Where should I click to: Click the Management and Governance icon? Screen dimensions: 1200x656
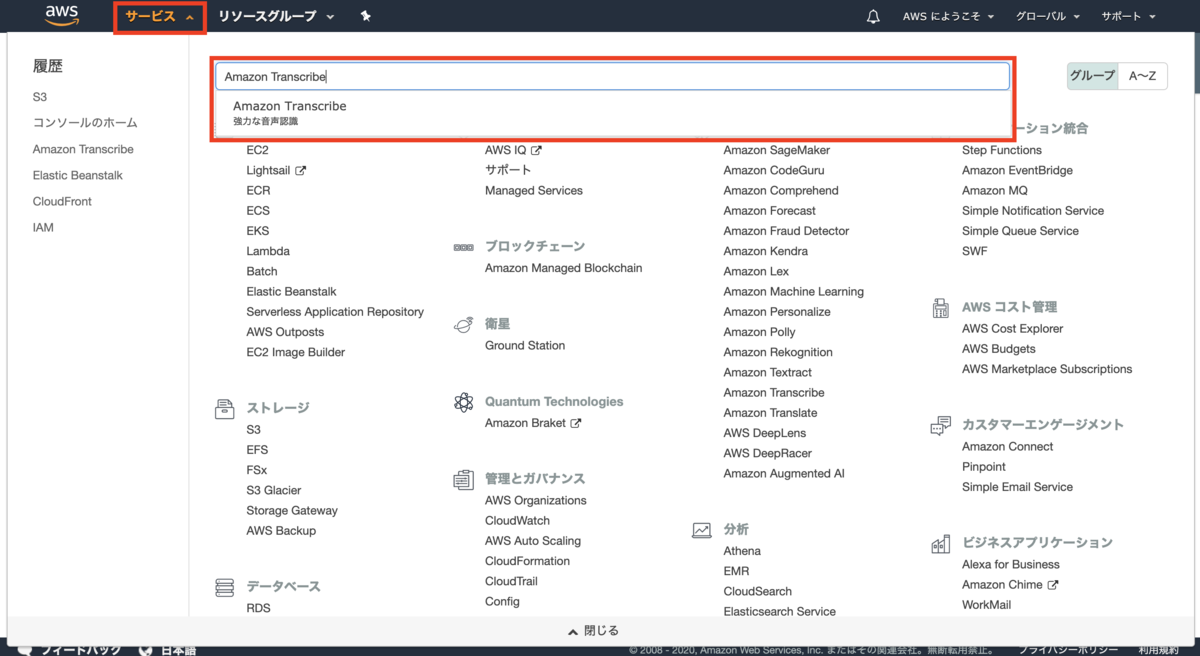[x=463, y=479]
